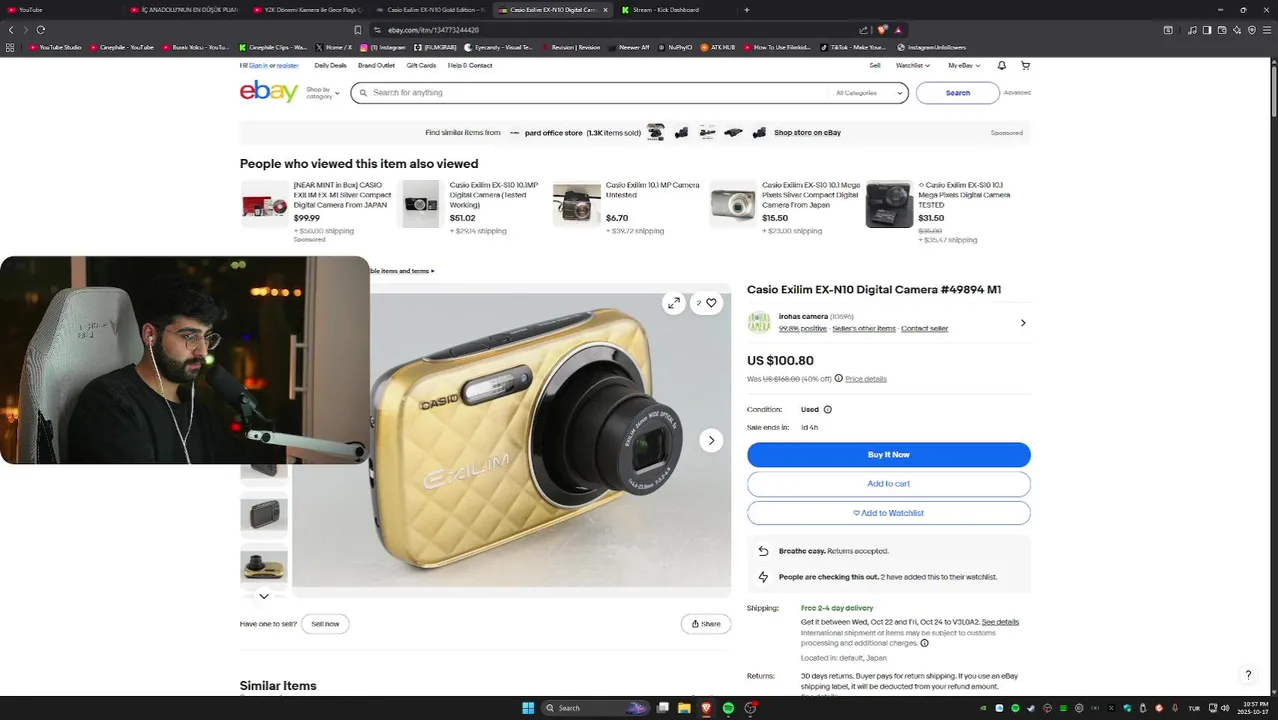
Task: Click the irohas camera seller logo
Action: [759, 322]
